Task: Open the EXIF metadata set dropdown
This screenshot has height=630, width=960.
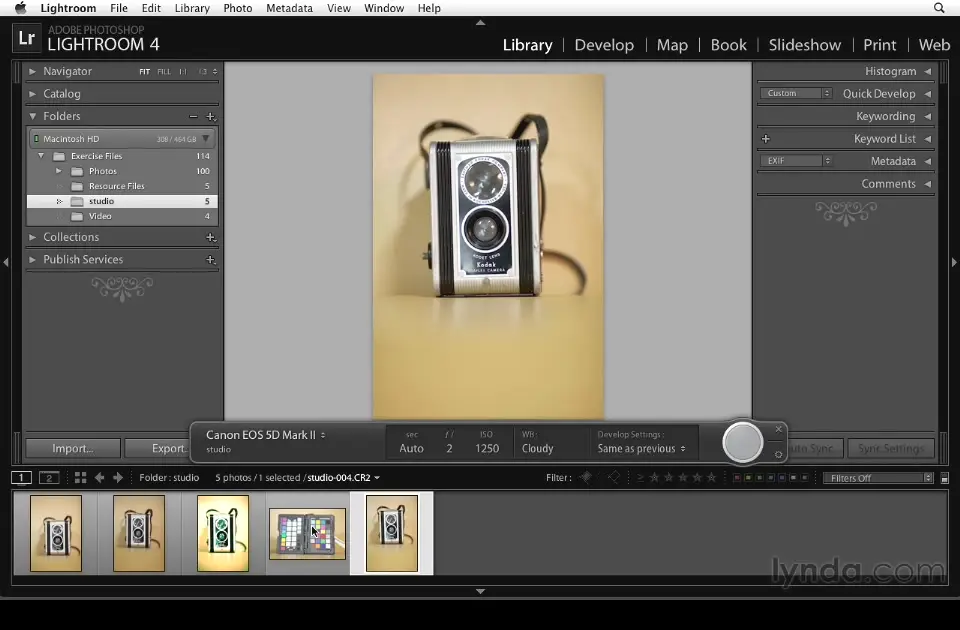Action: [796, 160]
